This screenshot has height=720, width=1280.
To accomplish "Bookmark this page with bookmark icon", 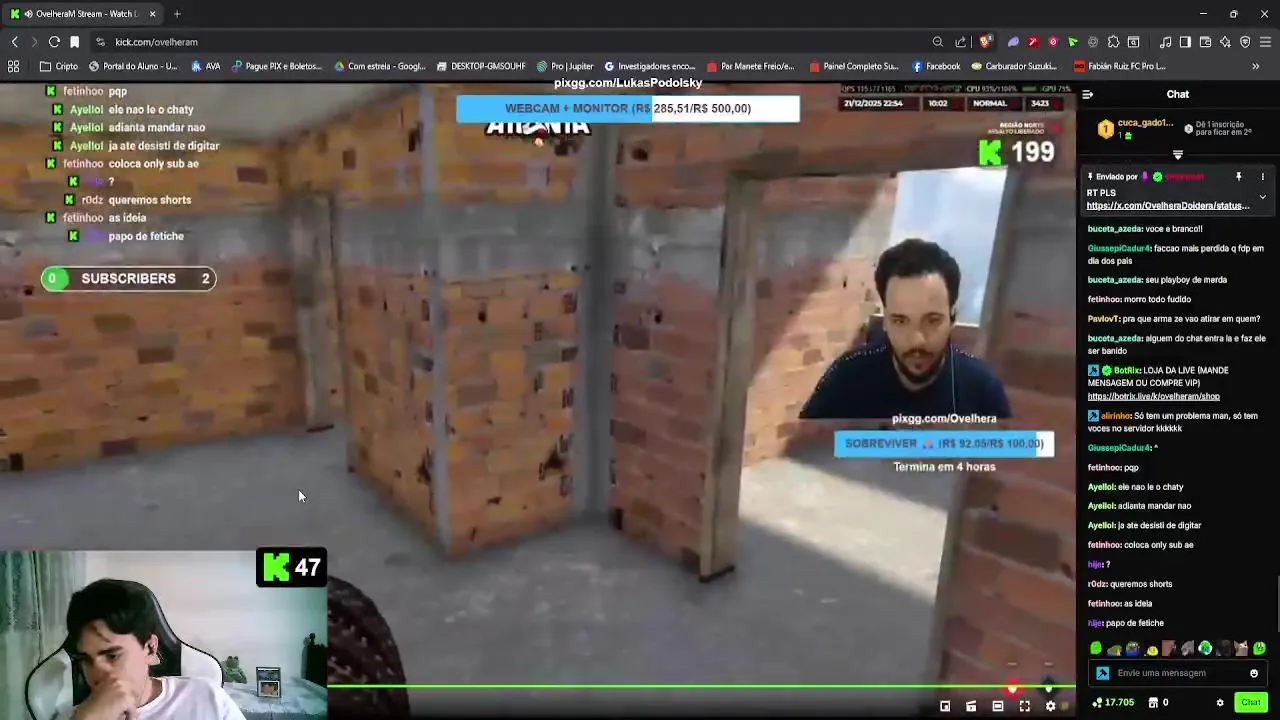I will pos(74,42).
